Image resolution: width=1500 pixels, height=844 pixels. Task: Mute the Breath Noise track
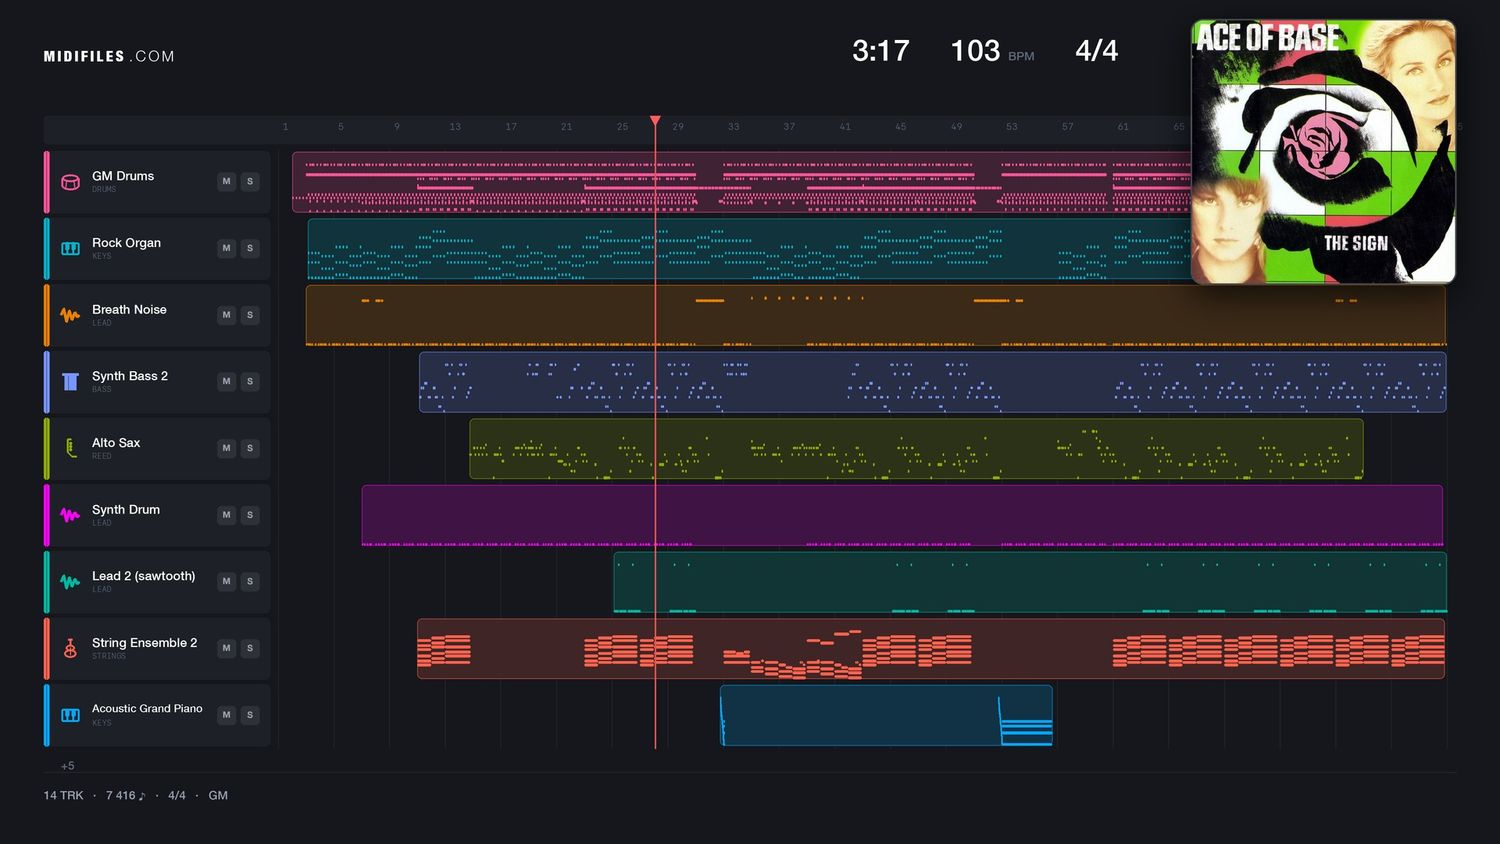click(x=227, y=315)
